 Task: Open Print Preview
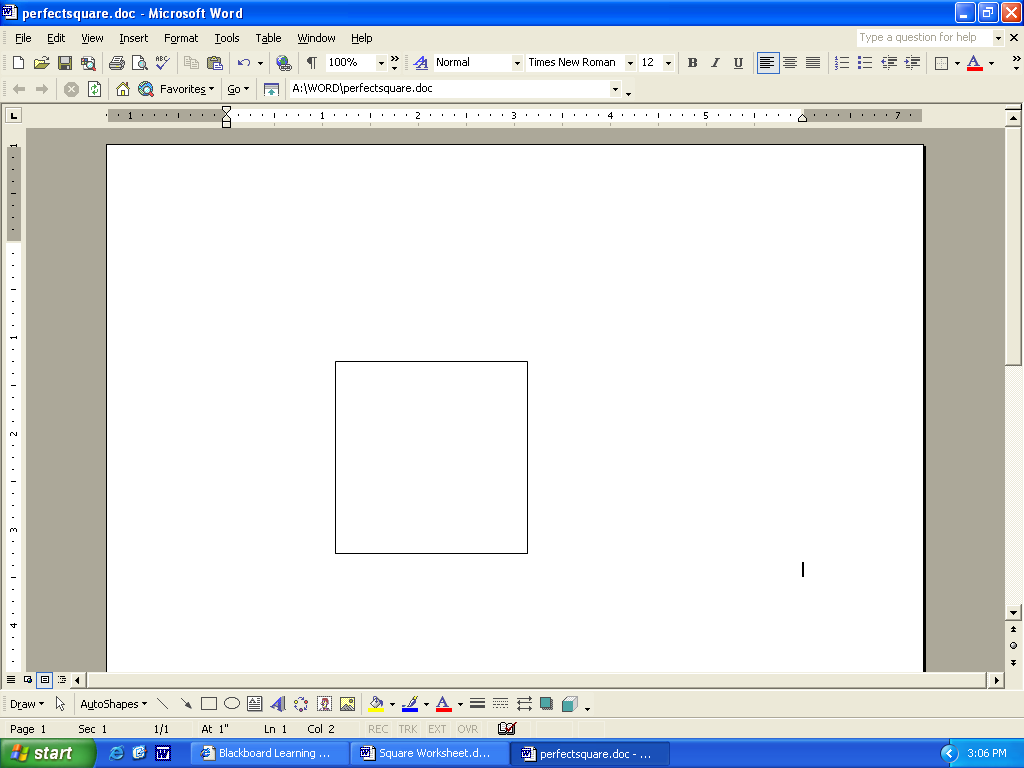[x=140, y=63]
